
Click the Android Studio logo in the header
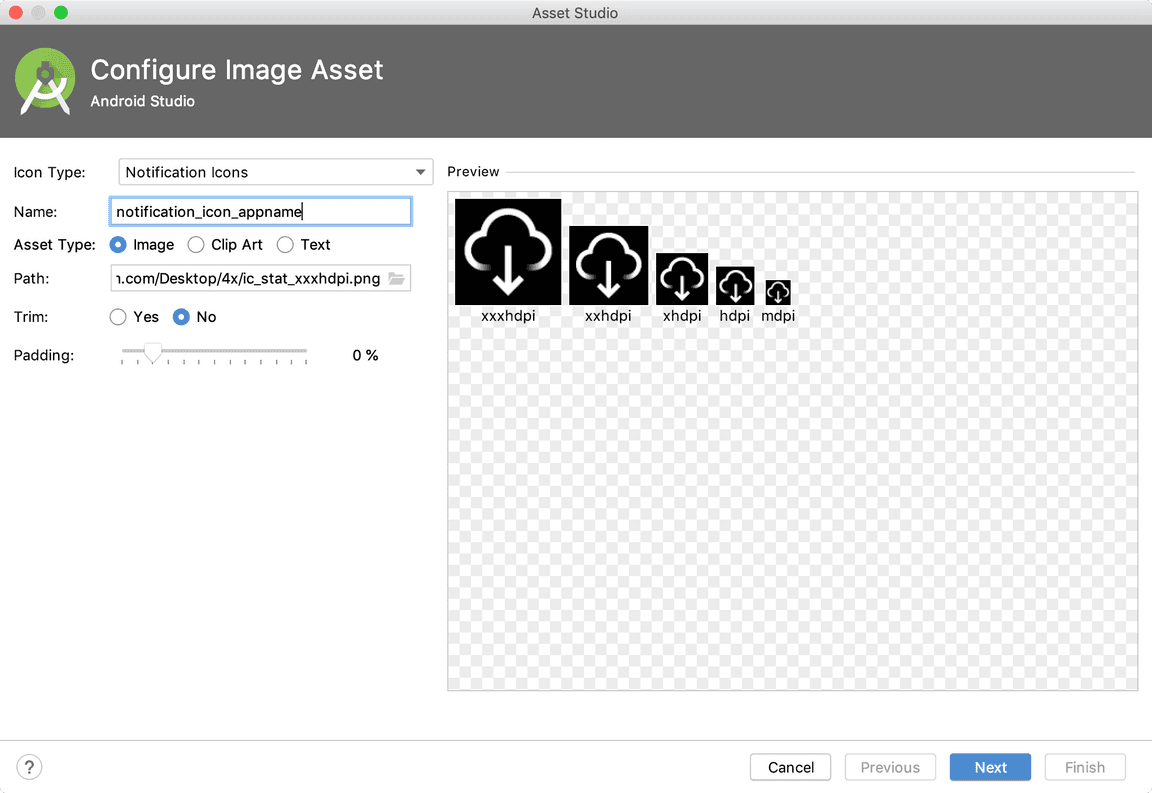pyautogui.click(x=44, y=81)
